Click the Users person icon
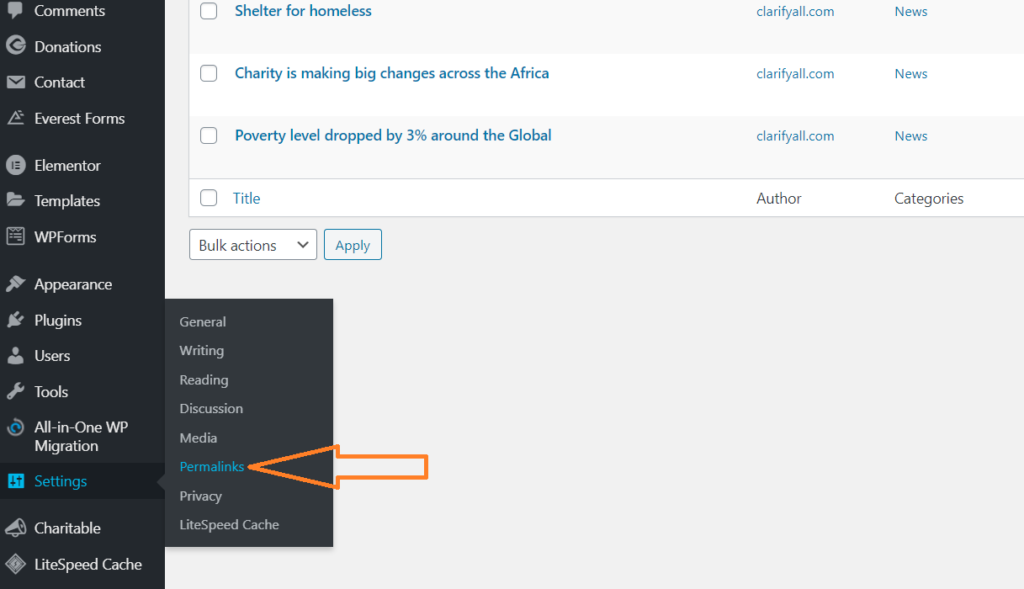The width and height of the screenshot is (1024, 589). [x=15, y=355]
